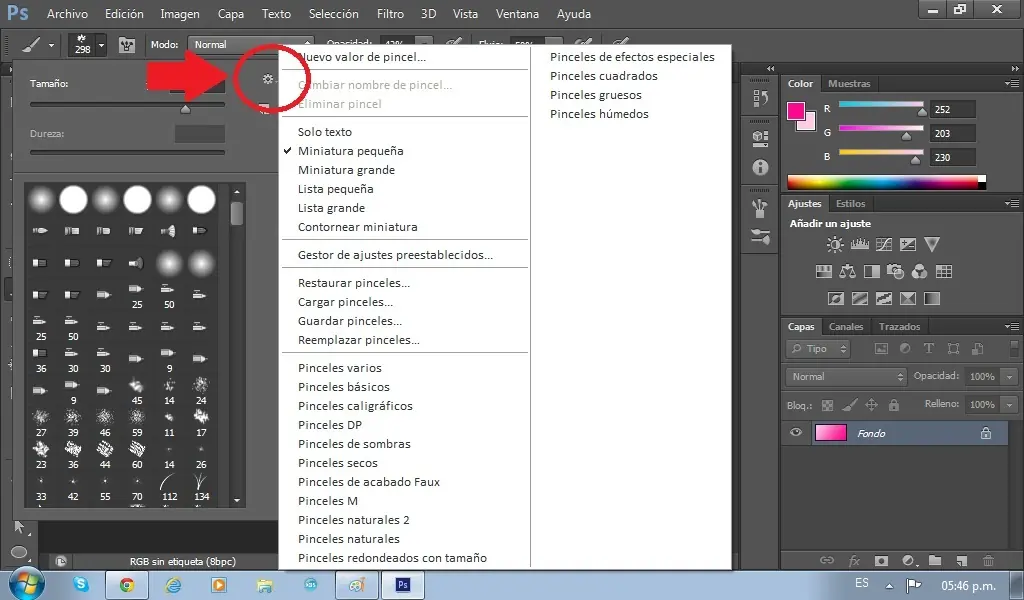Open the Opacidad 100% dropdown arrow
Viewport: 1024px width, 600px height.
tap(1010, 377)
